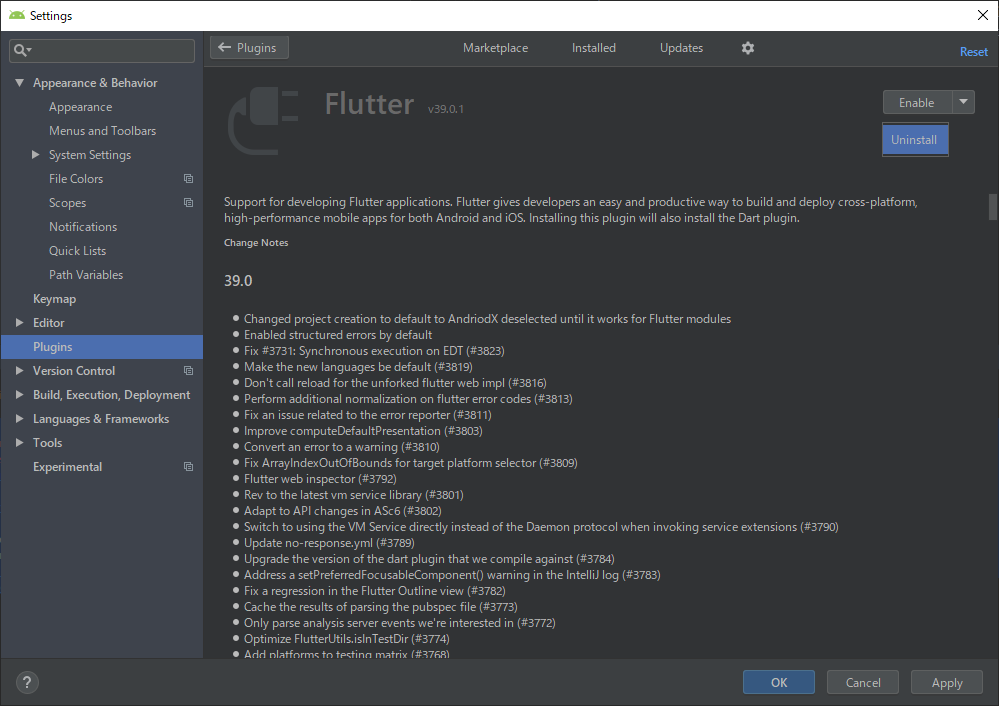The image size is (999, 706).
Task: Click 'Don't call reload for unforked flutter web' note
Action: (x=395, y=382)
